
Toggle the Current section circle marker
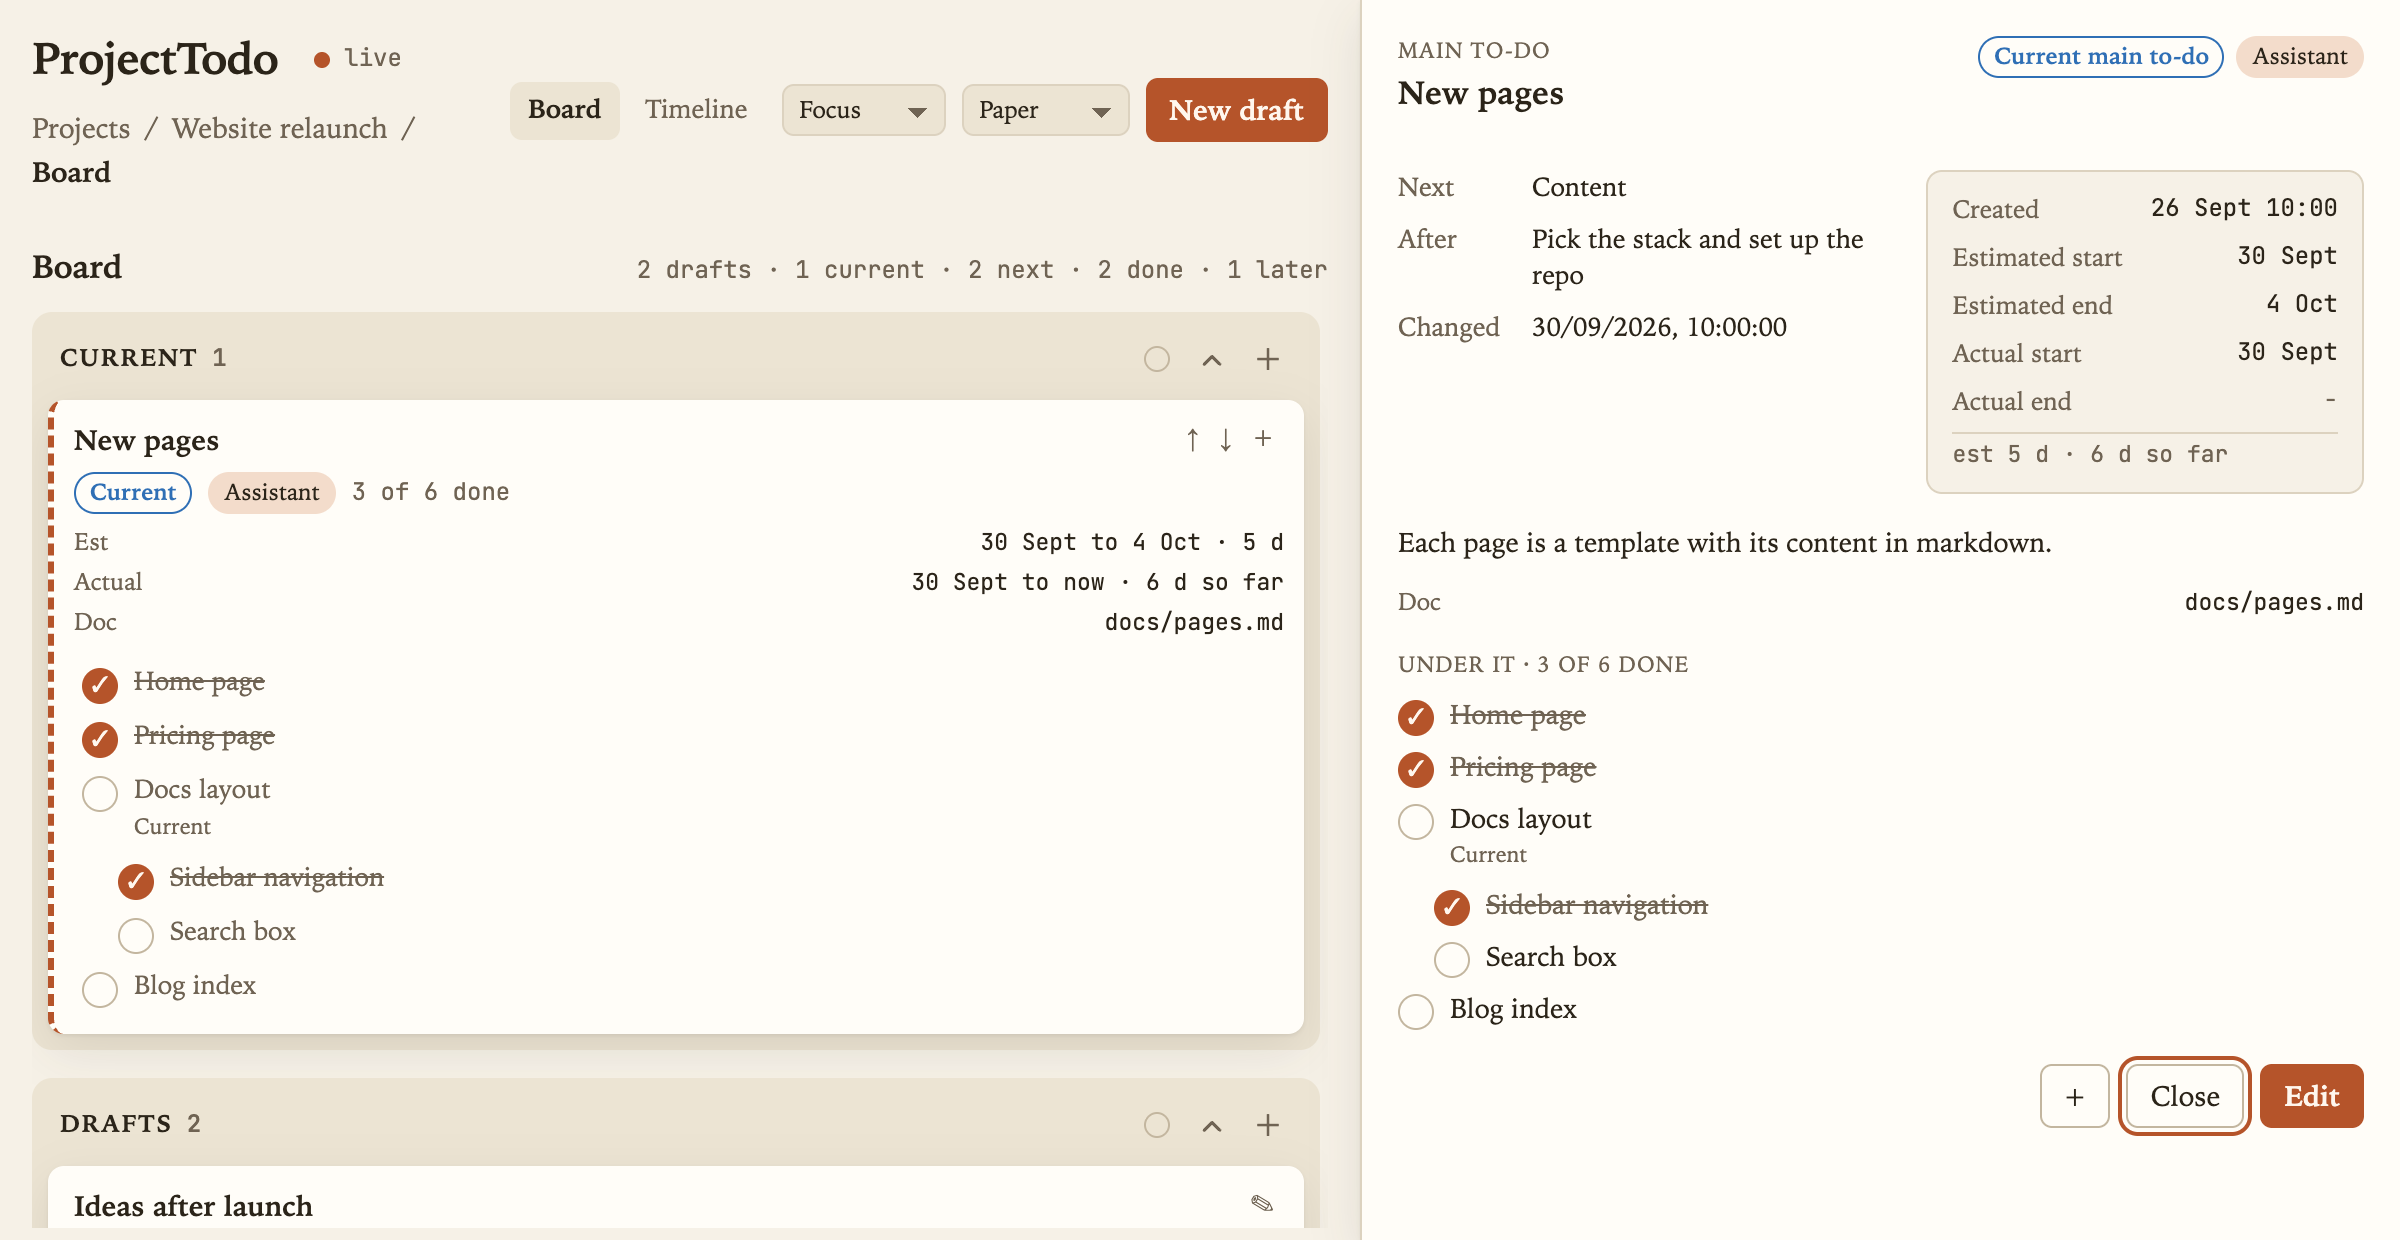click(1157, 359)
